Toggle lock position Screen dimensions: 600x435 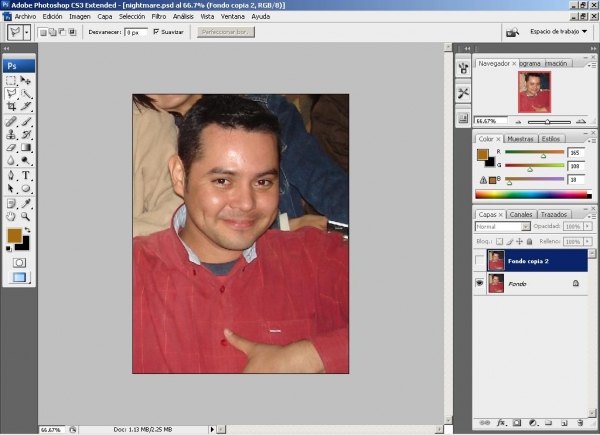[519, 241]
